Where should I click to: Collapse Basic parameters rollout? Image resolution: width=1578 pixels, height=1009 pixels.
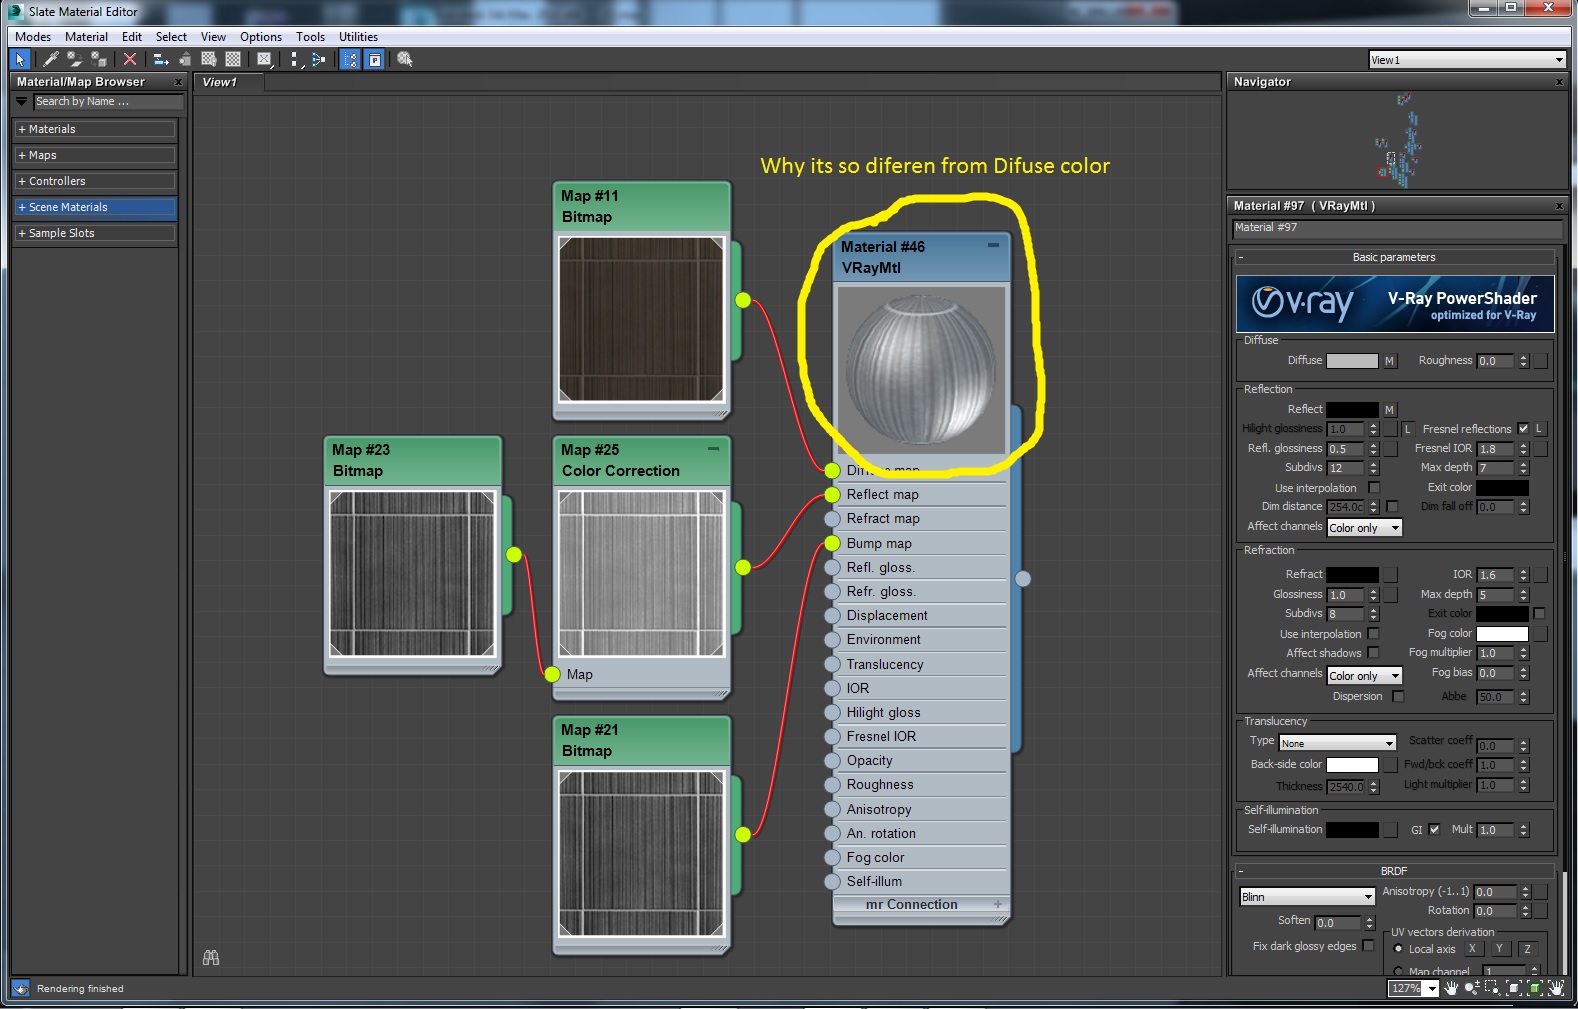[x=1394, y=257]
